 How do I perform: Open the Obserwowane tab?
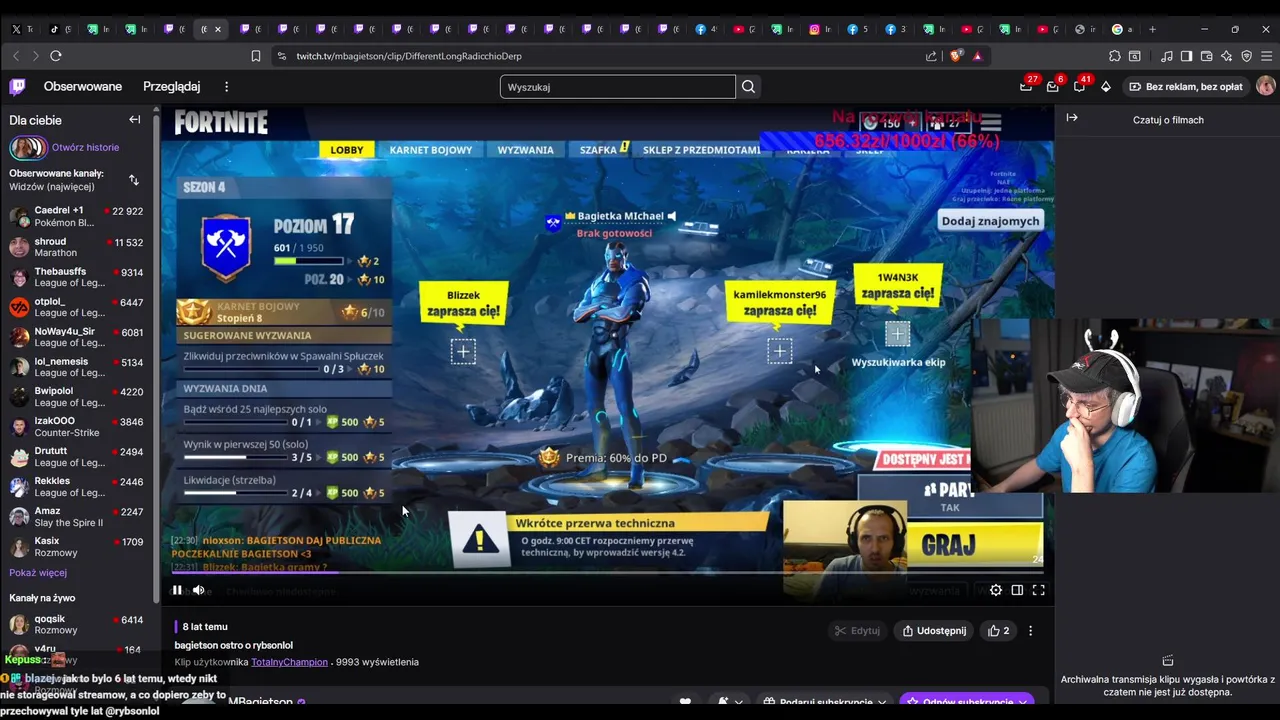(x=83, y=87)
